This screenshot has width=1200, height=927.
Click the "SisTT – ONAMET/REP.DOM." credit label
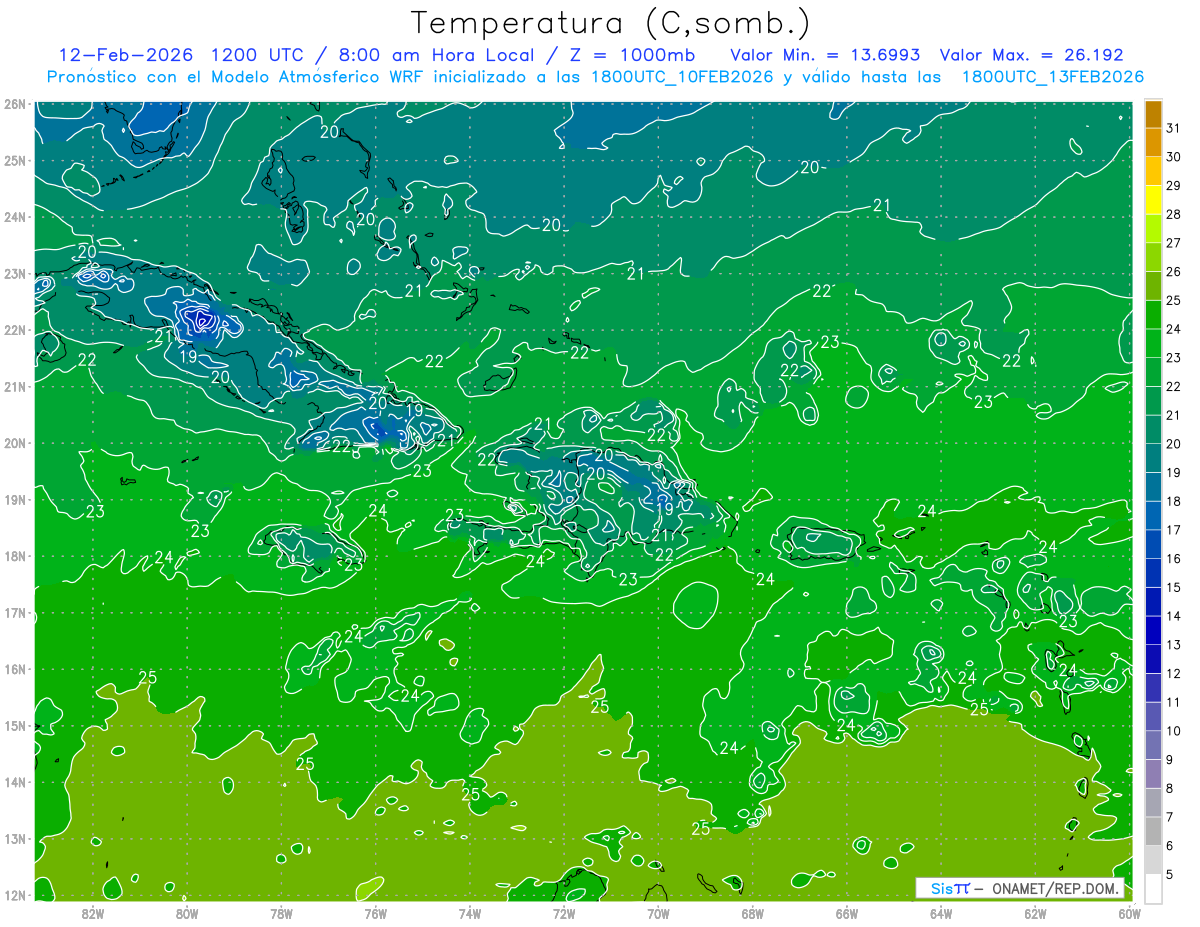pyautogui.click(x=1021, y=888)
